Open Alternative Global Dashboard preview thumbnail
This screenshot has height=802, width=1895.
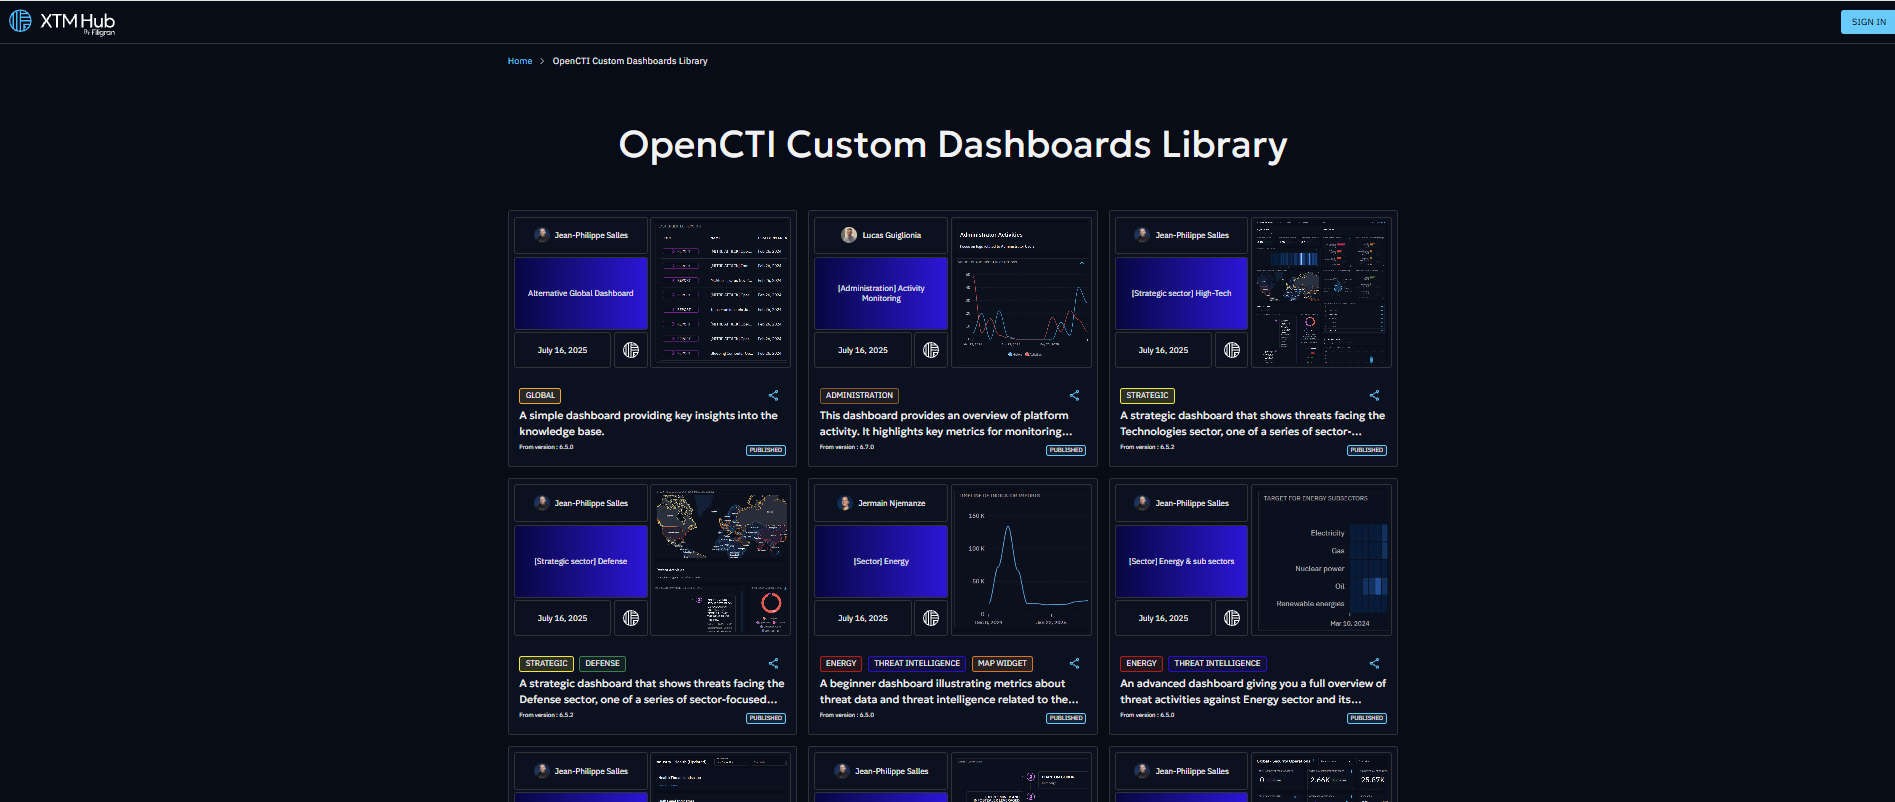[x=721, y=292]
